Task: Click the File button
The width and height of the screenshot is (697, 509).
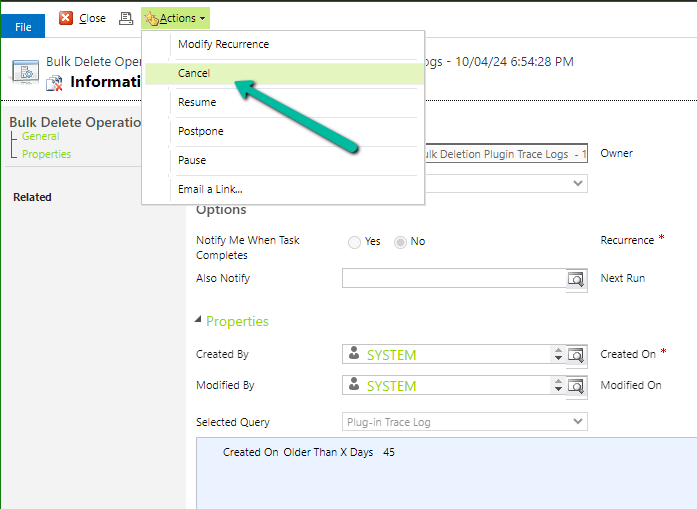Action: (22, 27)
